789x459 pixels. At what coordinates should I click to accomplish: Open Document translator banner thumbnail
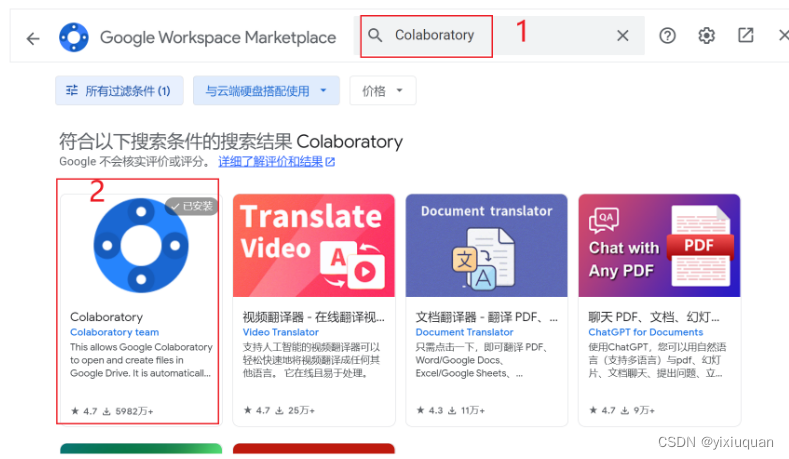(487, 246)
